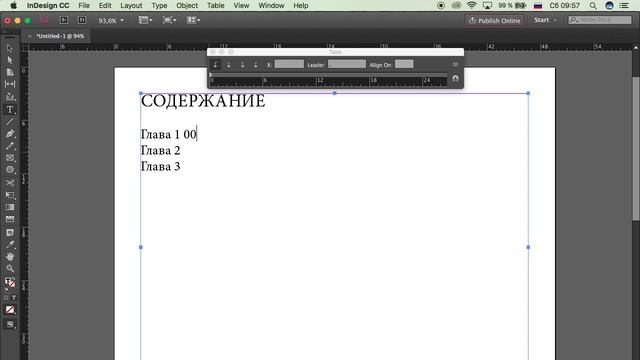The width and height of the screenshot is (640, 360).
Task: Open the Wi-Fi status menu
Action: click(471, 5)
